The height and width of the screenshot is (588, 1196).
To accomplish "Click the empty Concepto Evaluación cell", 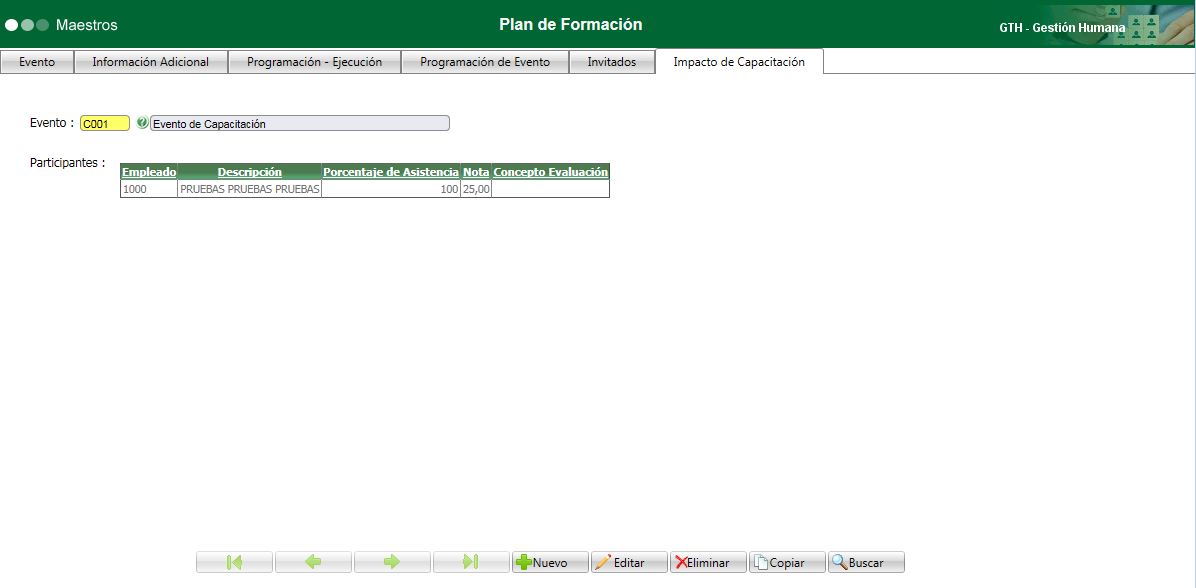I will point(551,189).
